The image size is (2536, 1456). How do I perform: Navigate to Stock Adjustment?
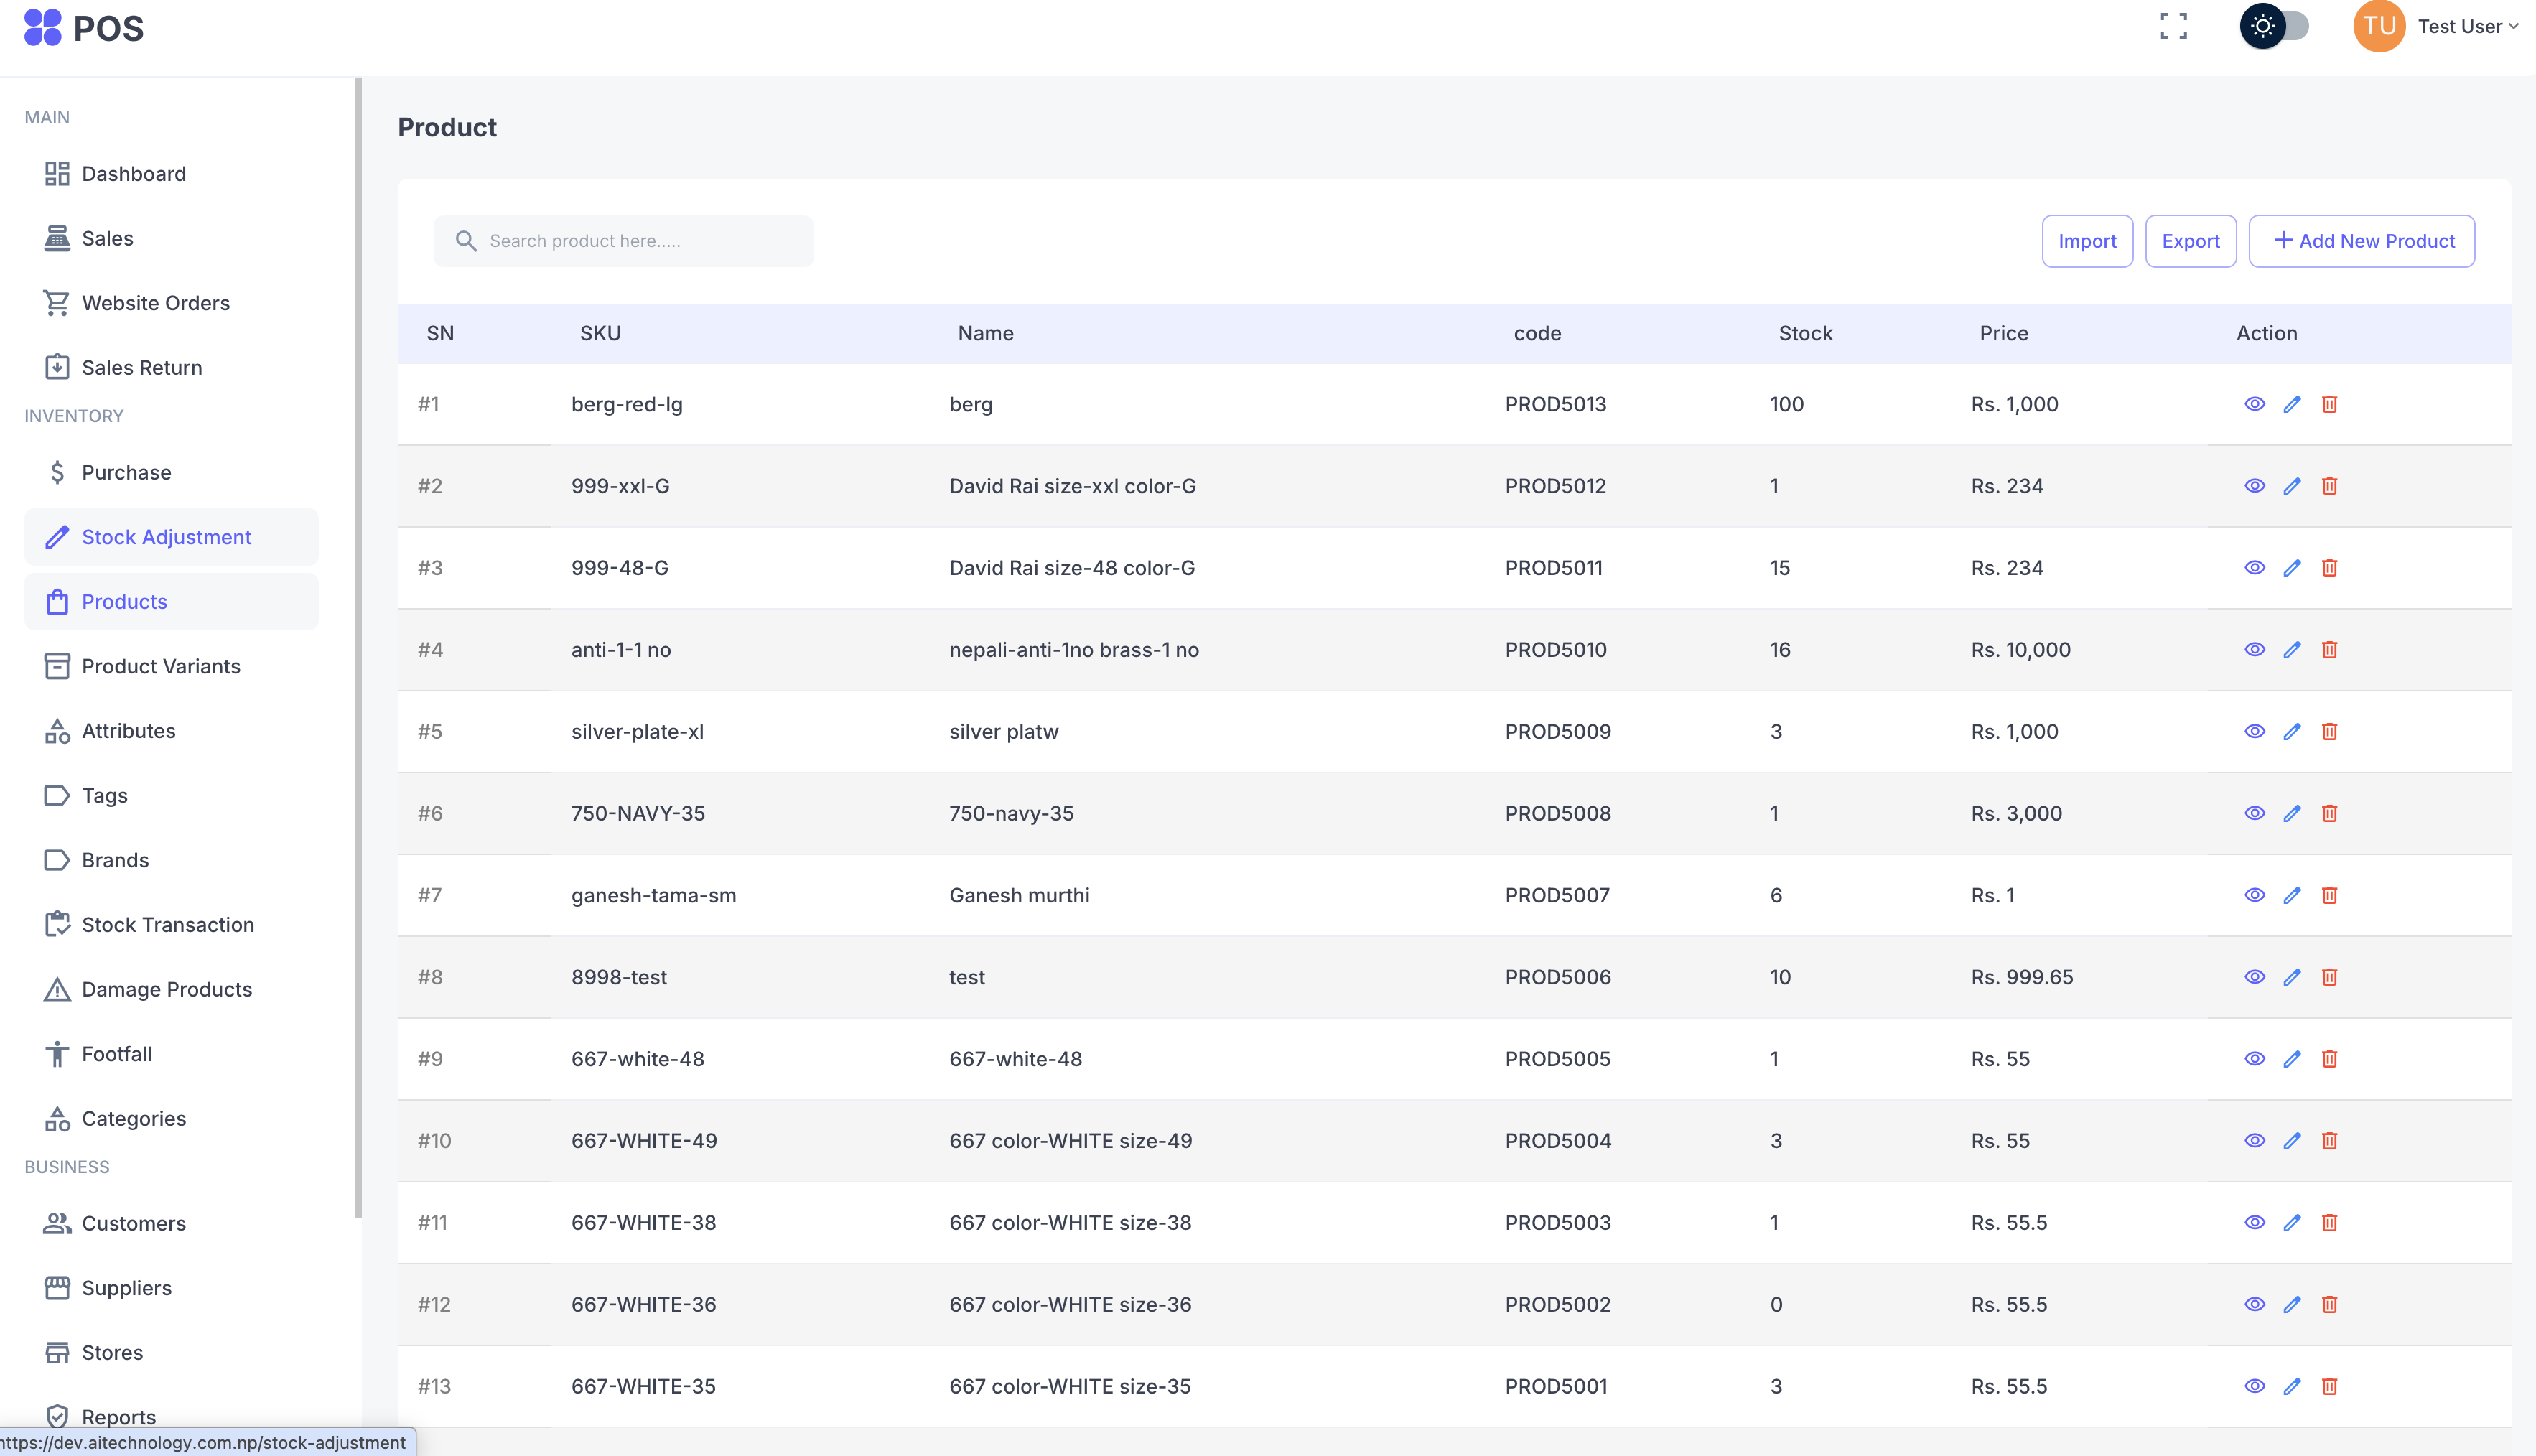click(x=167, y=537)
